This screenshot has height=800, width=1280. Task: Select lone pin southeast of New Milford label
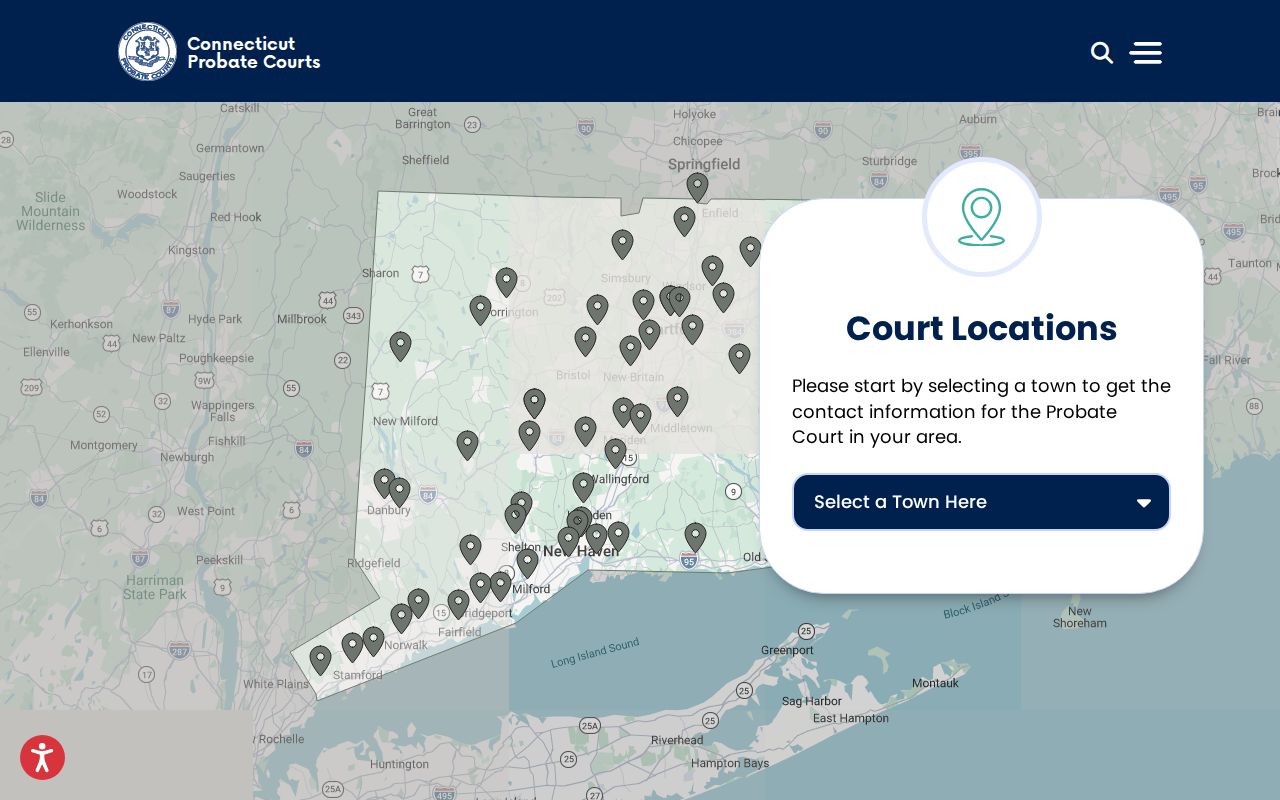[x=467, y=445]
